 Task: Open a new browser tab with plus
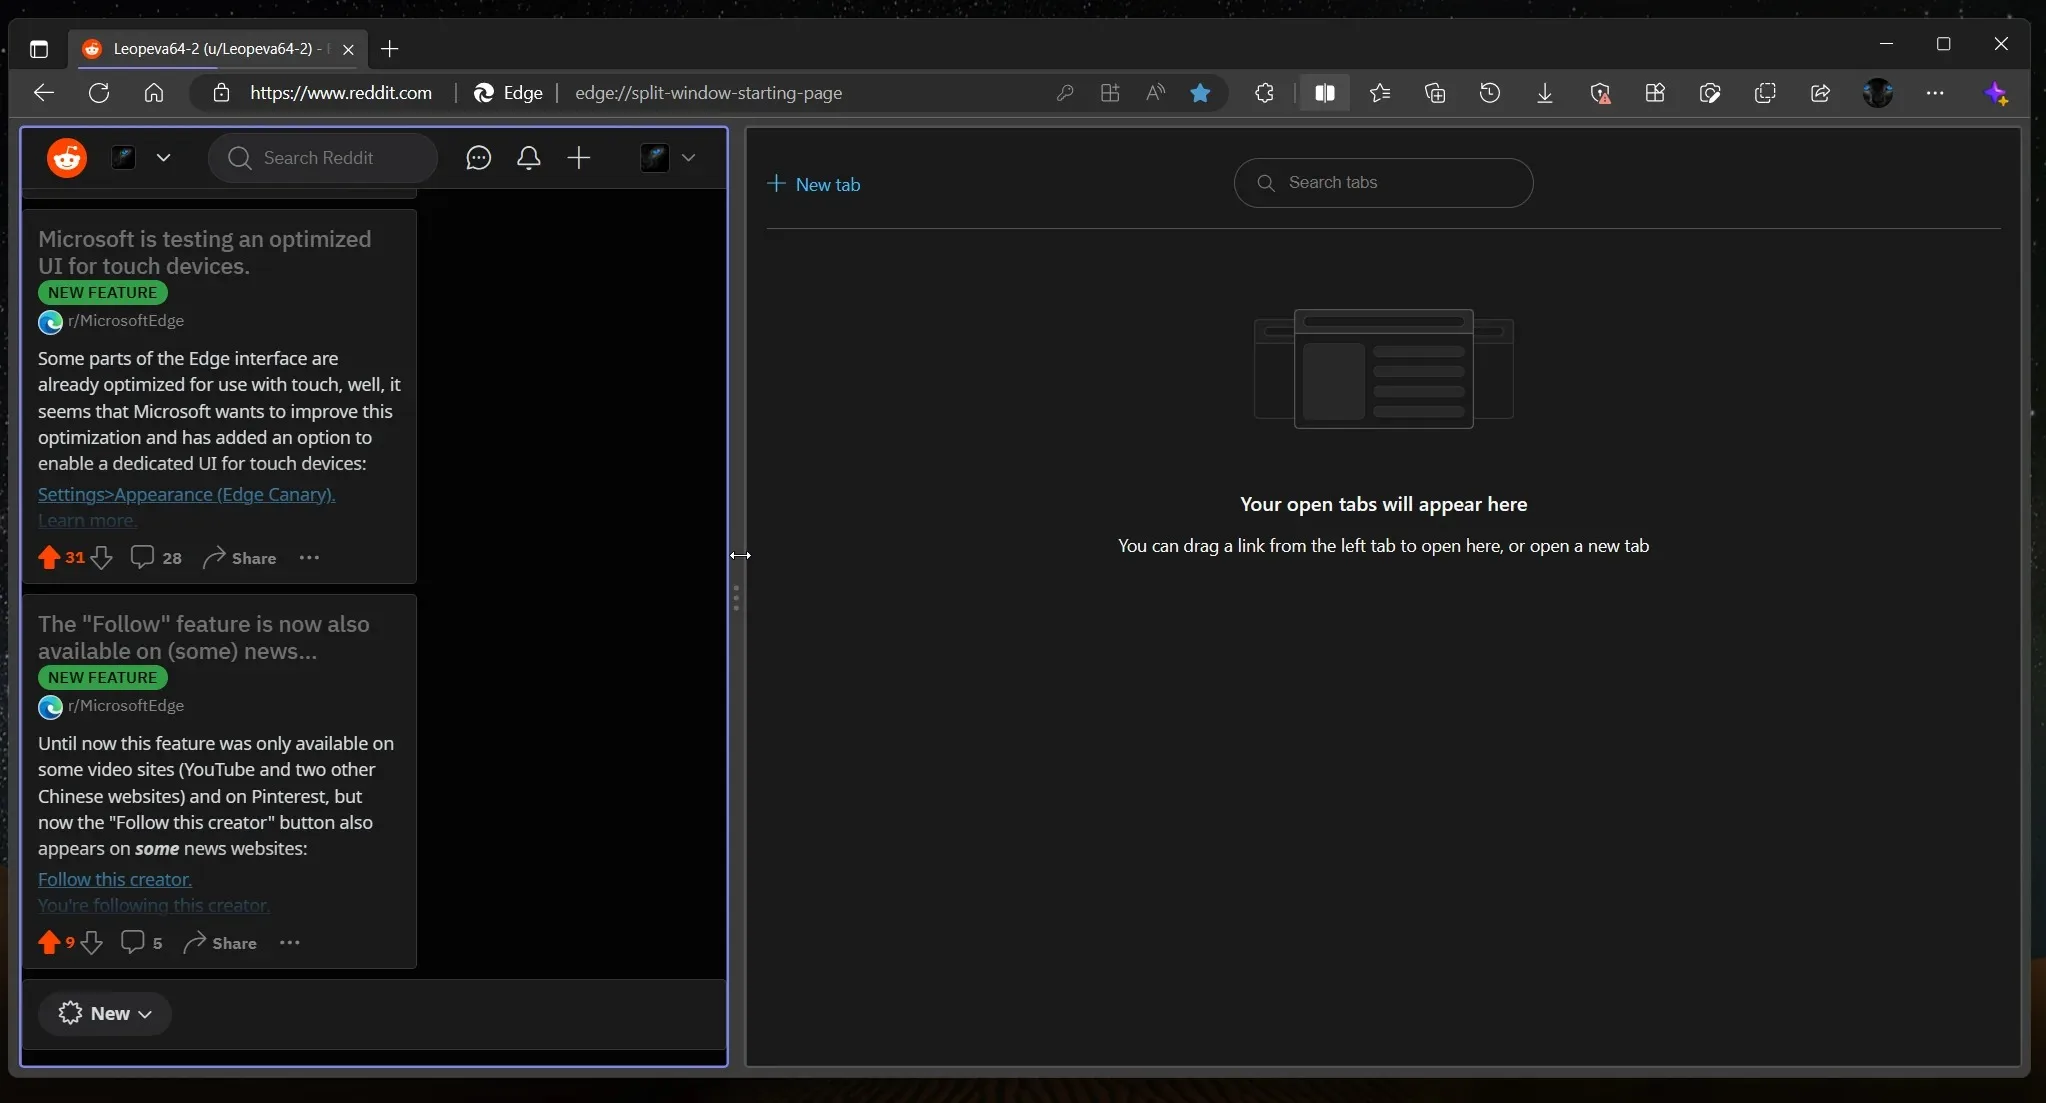[390, 48]
